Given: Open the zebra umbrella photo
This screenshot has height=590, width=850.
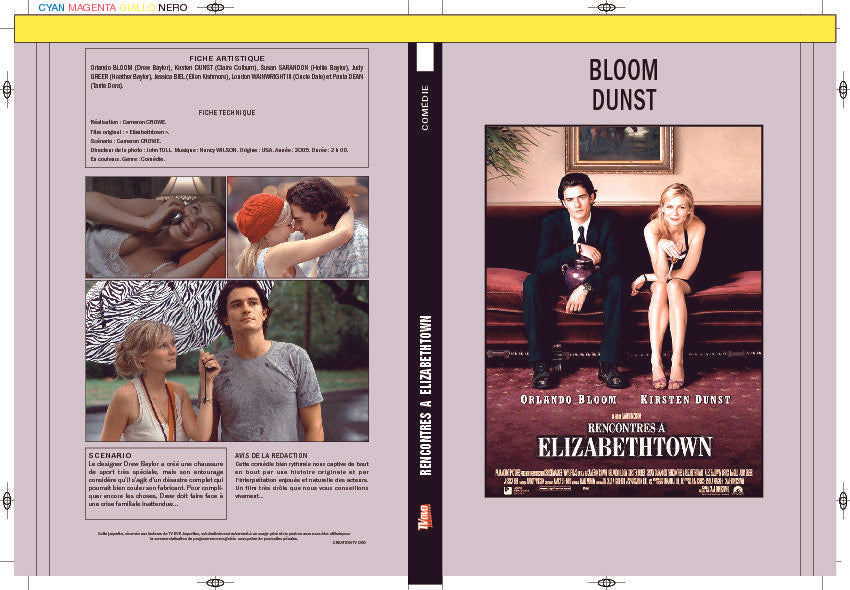Looking at the screenshot, I should coord(227,361).
